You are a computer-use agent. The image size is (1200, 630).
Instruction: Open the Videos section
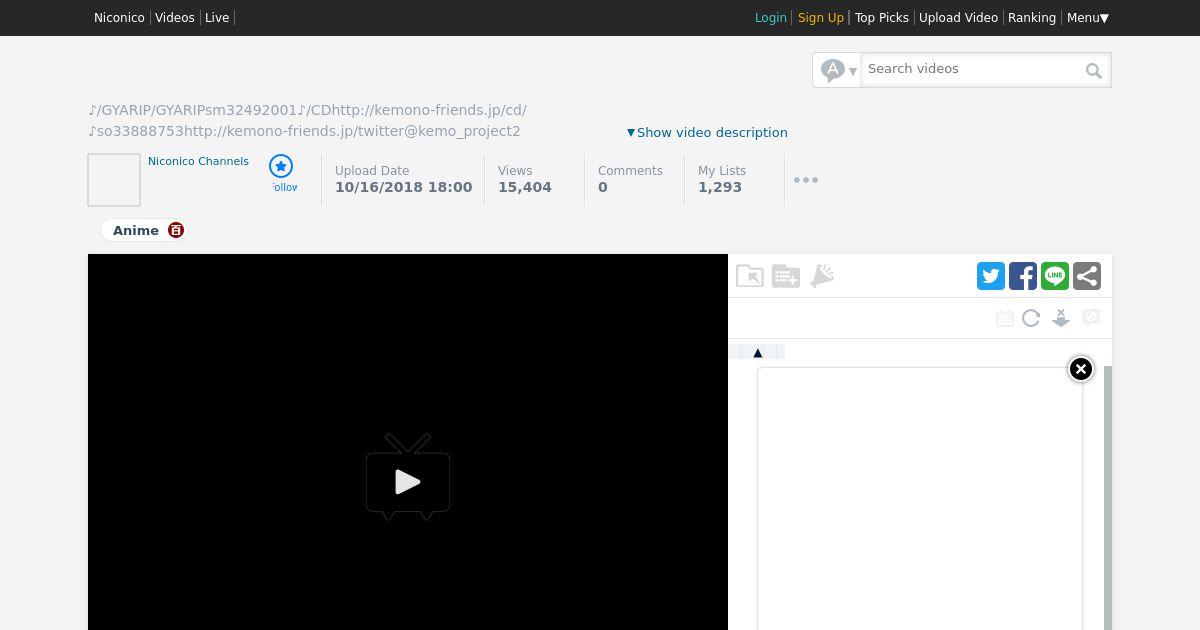pos(175,18)
